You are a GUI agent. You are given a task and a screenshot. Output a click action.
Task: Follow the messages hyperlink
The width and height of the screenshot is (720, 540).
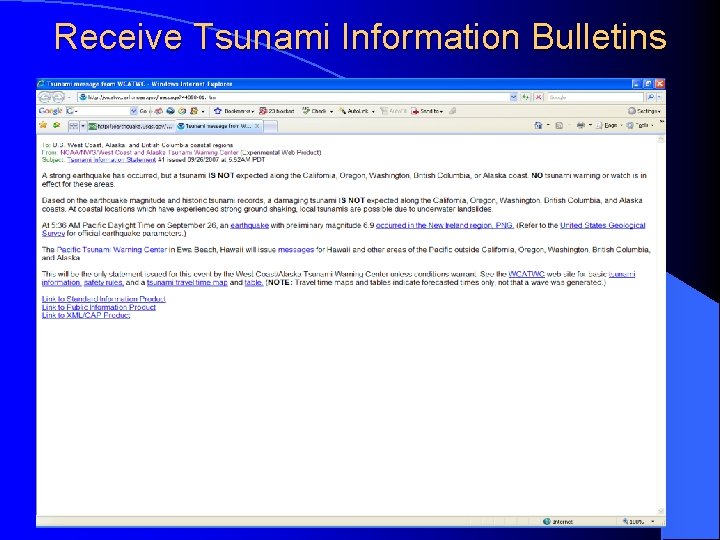296,250
